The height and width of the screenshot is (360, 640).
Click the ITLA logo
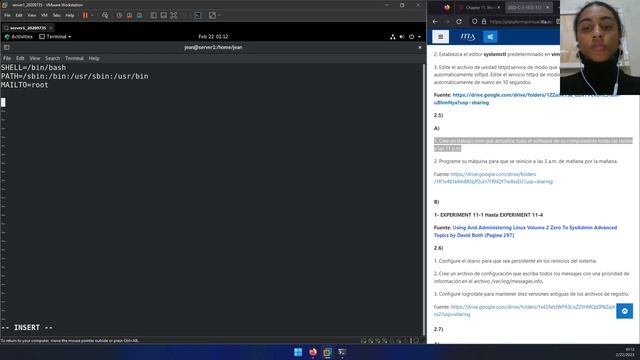coord(467,37)
